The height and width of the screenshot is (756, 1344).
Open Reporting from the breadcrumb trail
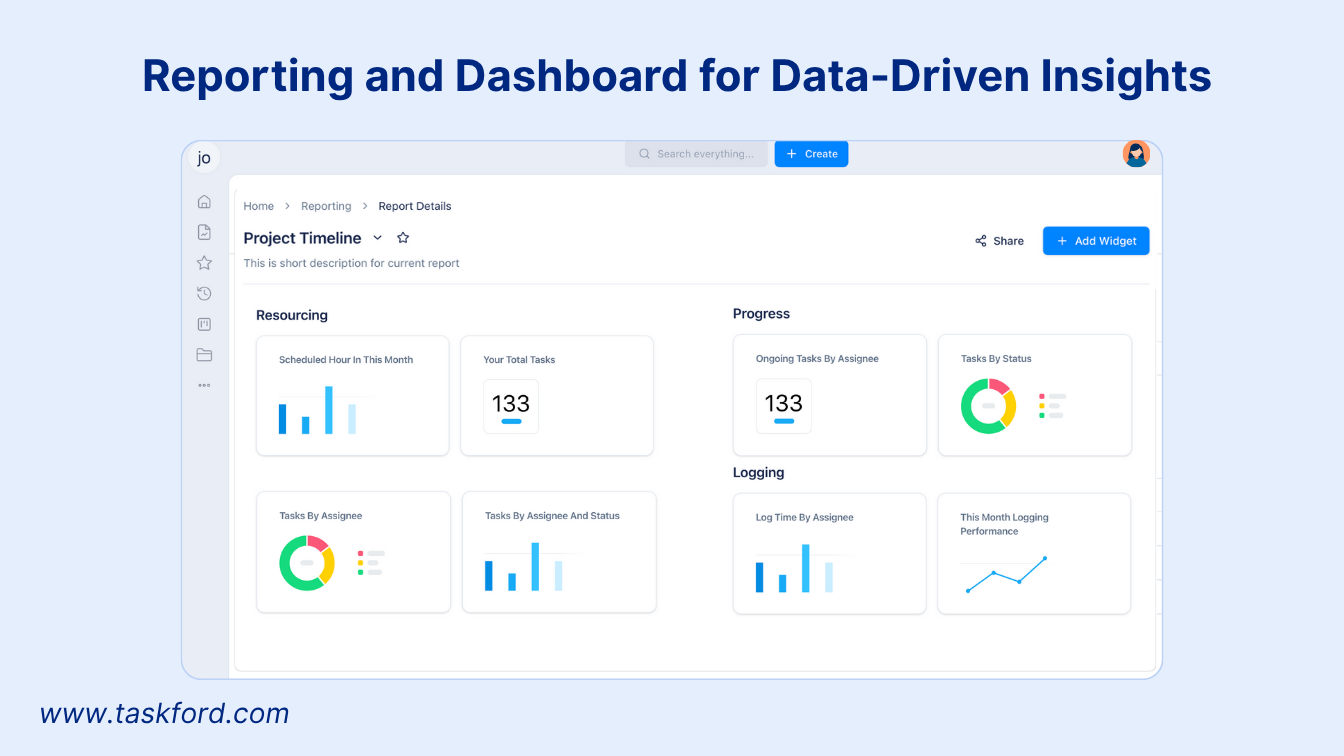(x=326, y=205)
